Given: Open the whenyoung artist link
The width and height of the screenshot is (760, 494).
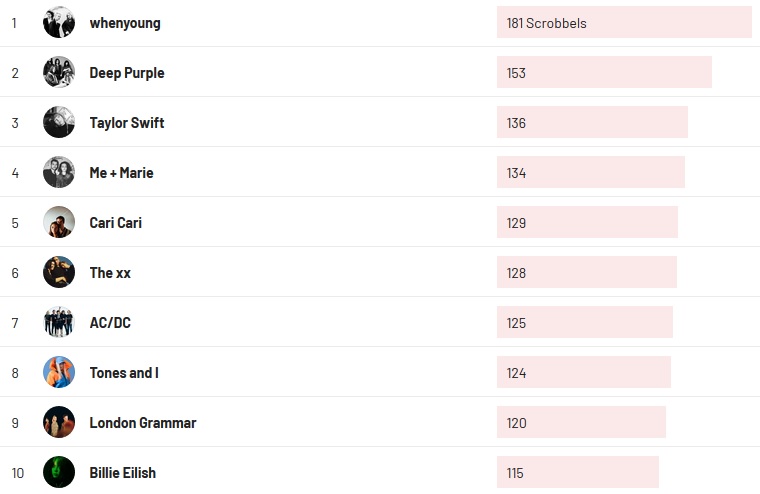Looking at the screenshot, I should point(124,23).
